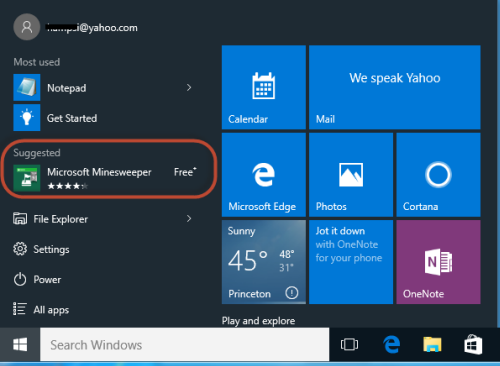Expand File Explorer jump list arrow
The height and width of the screenshot is (366, 500).
pyautogui.click(x=189, y=219)
